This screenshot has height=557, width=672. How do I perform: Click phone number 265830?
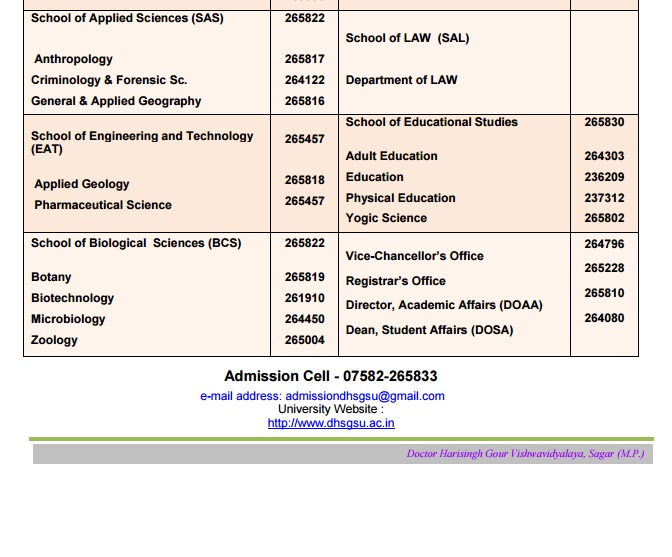point(604,122)
